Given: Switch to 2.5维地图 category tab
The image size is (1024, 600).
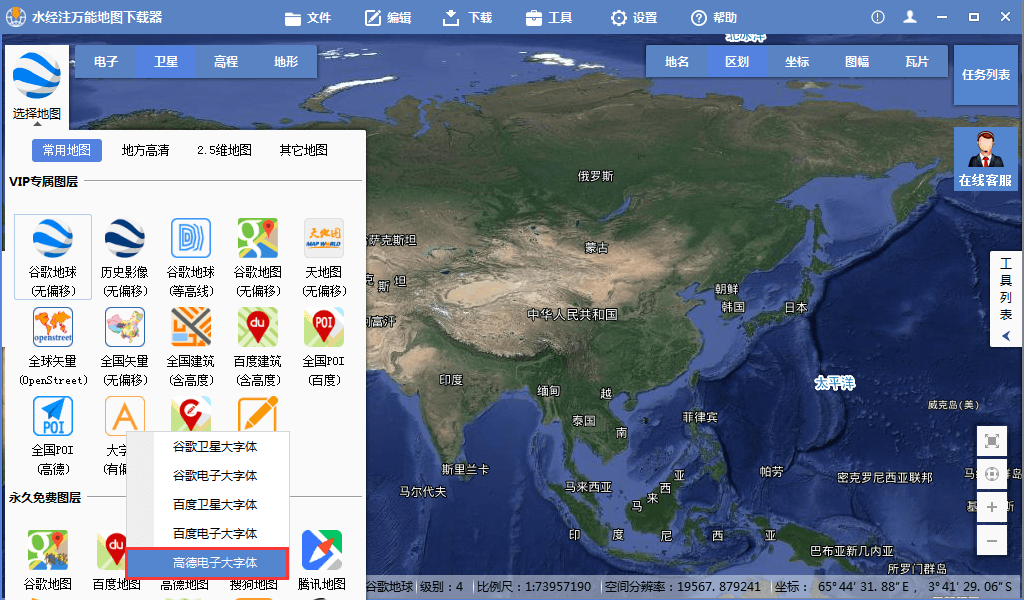Looking at the screenshot, I should [x=225, y=150].
